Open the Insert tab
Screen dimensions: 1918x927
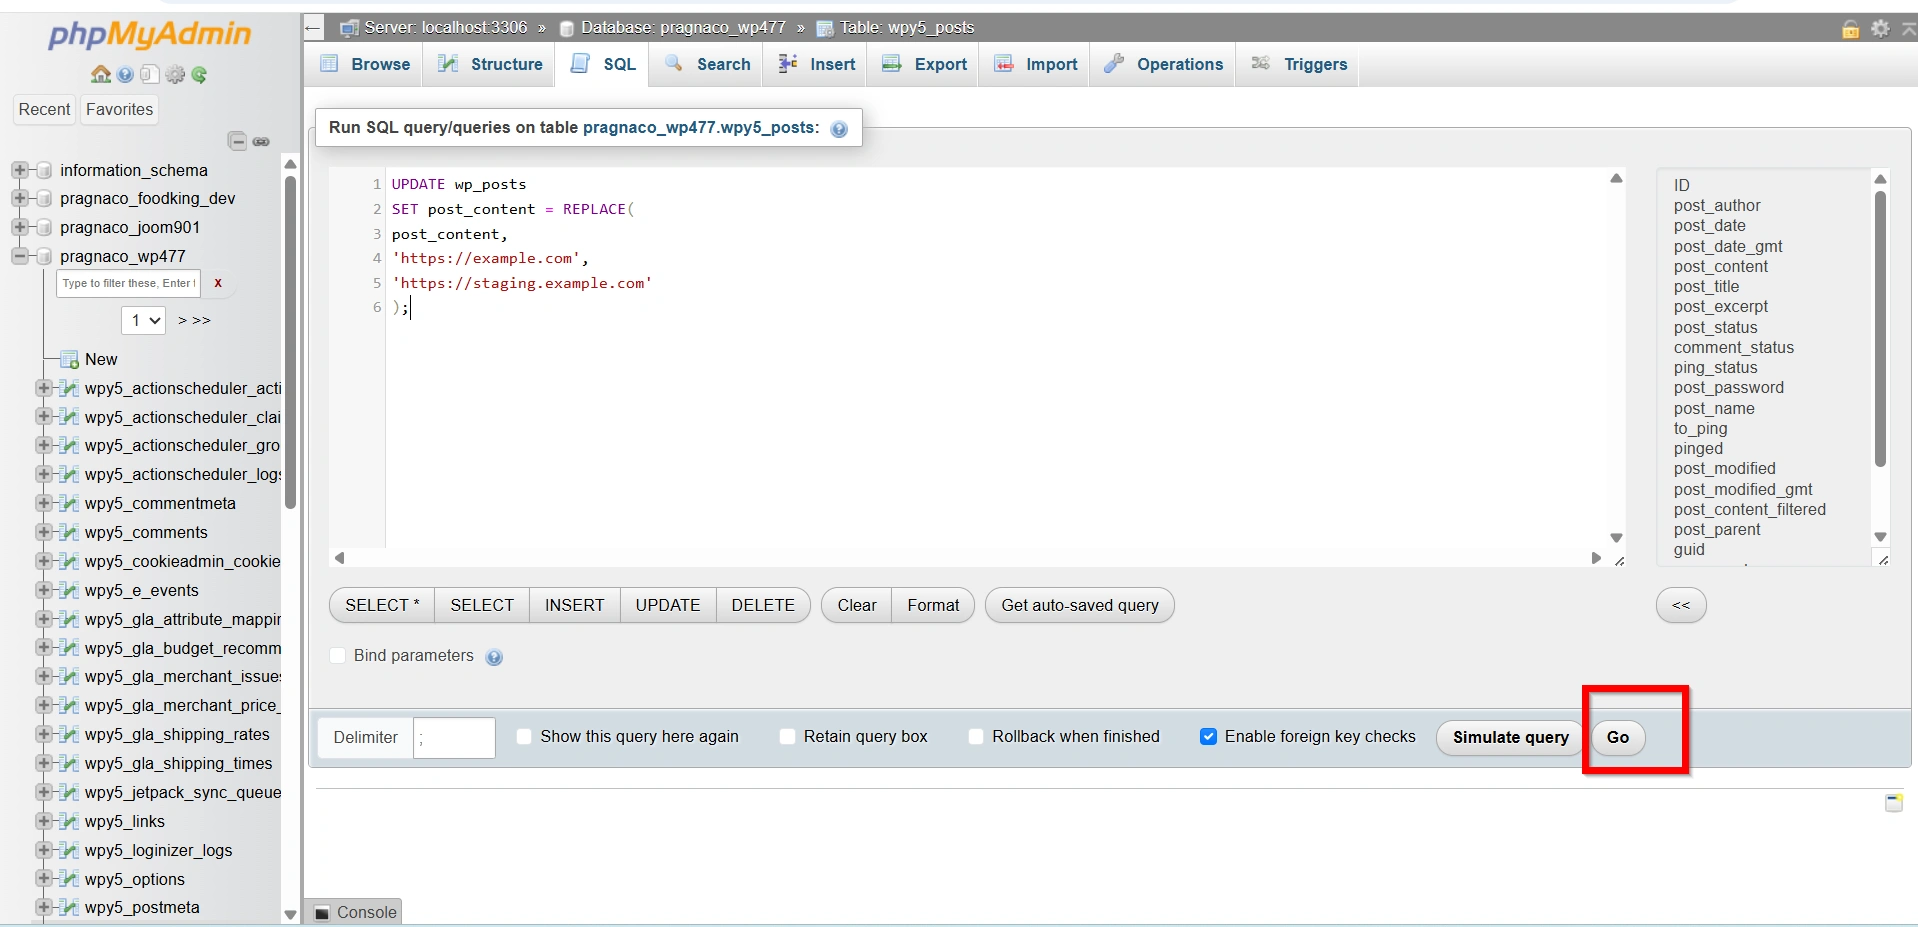816,64
